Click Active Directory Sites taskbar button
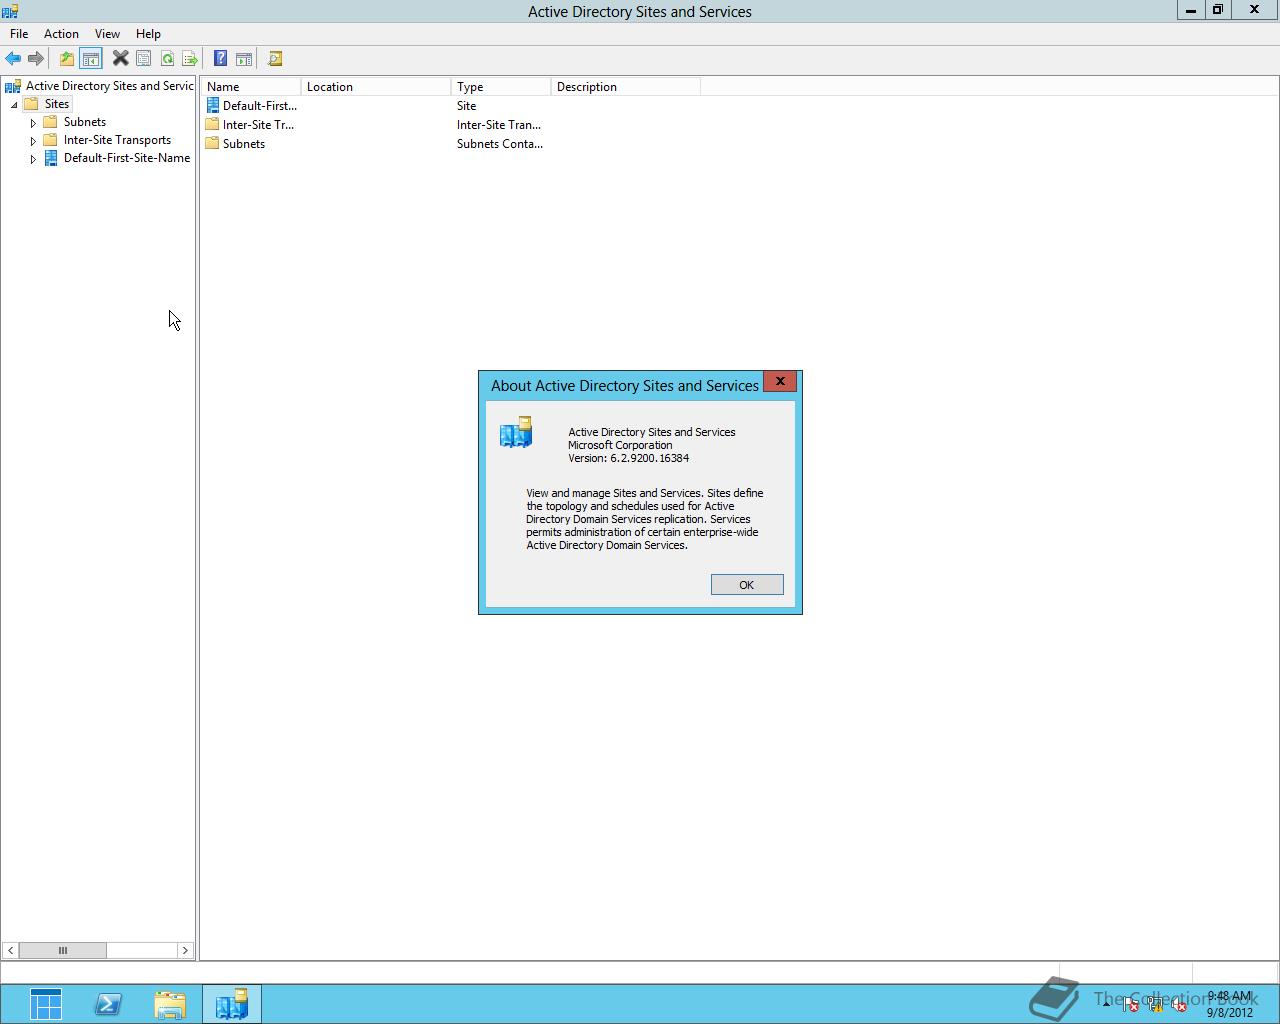Viewport: 1280px width, 1024px height. click(x=232, y=1004)
